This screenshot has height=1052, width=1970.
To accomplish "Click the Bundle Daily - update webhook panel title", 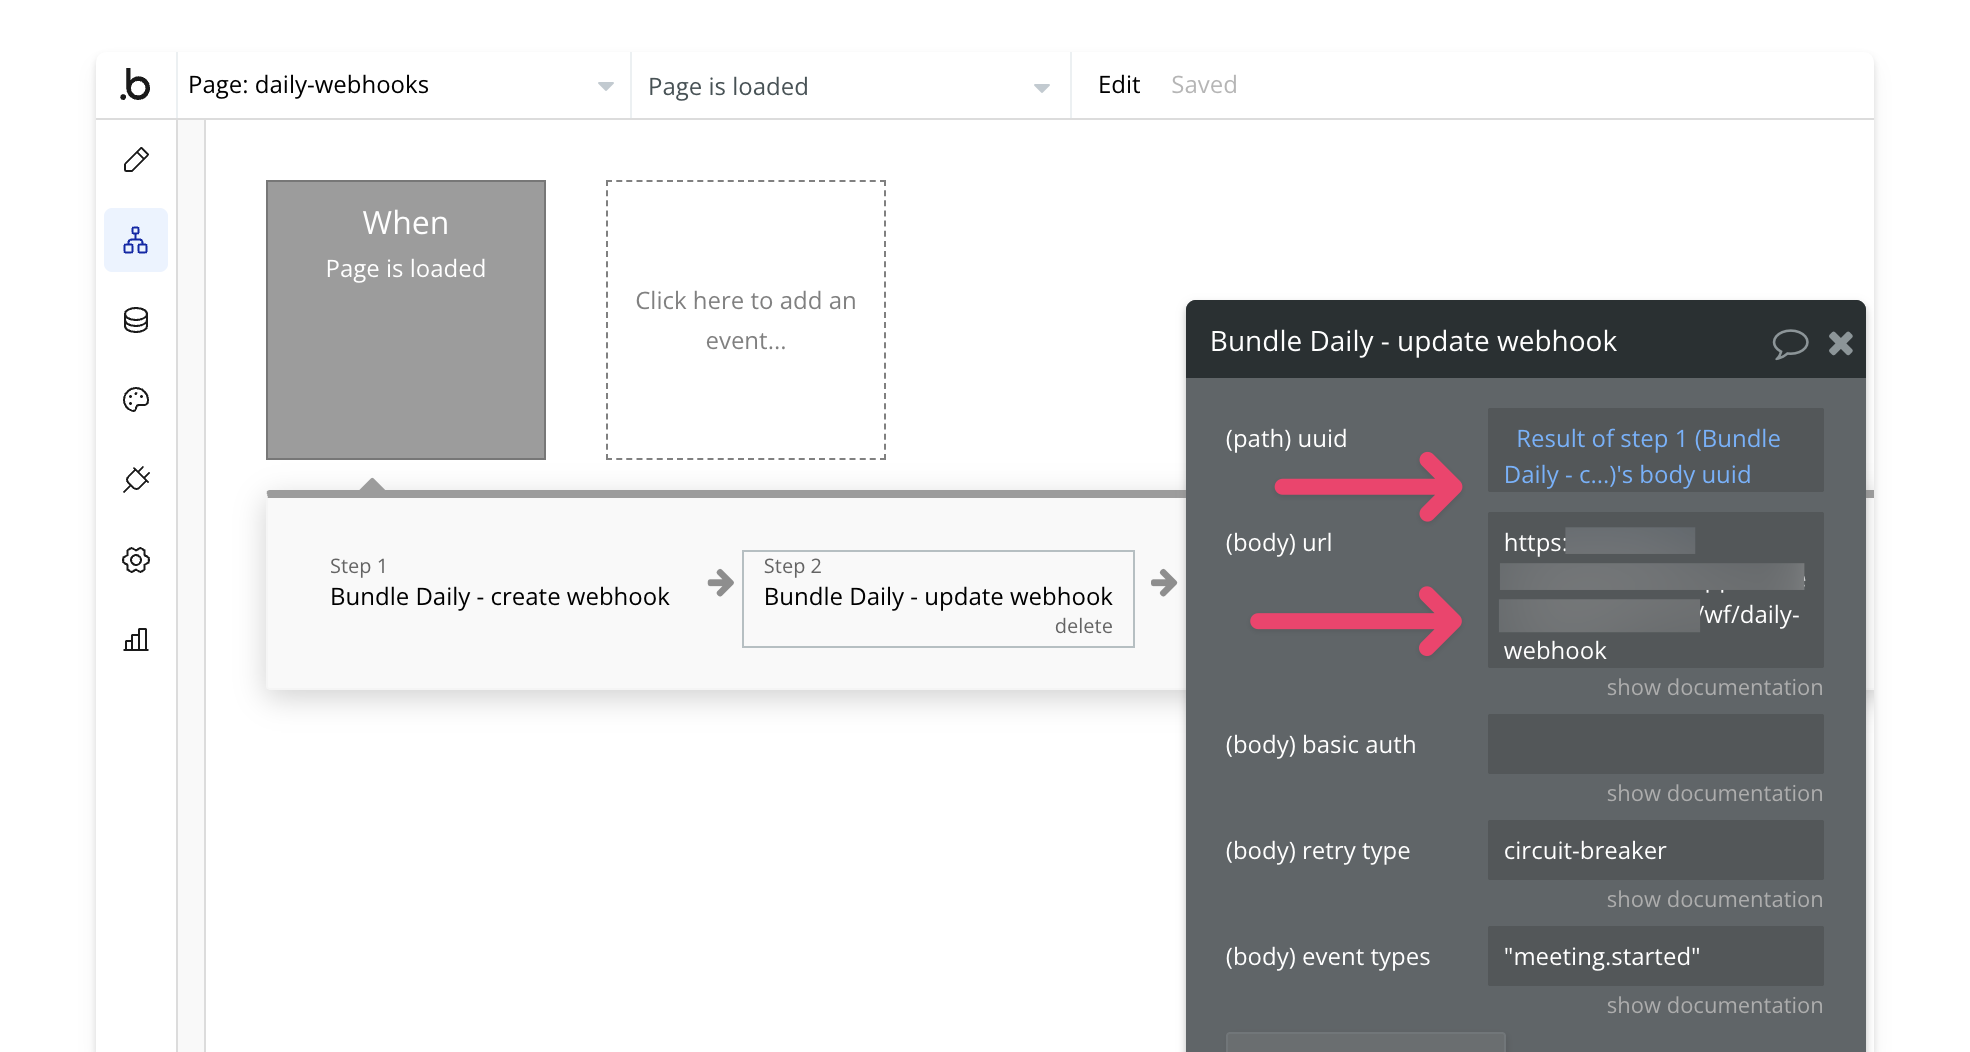I will point(1413,341).
